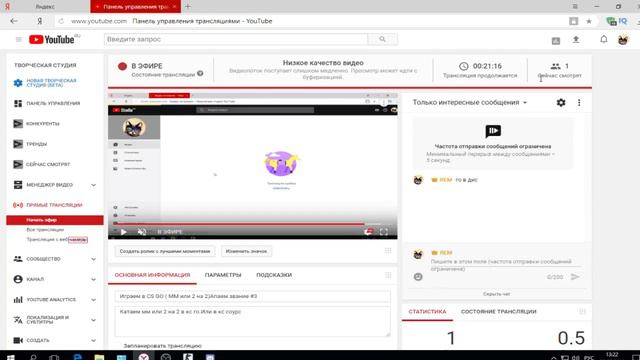Unmute the stream preview audio
Screen dimensions: 640x360
coord(142,232)
